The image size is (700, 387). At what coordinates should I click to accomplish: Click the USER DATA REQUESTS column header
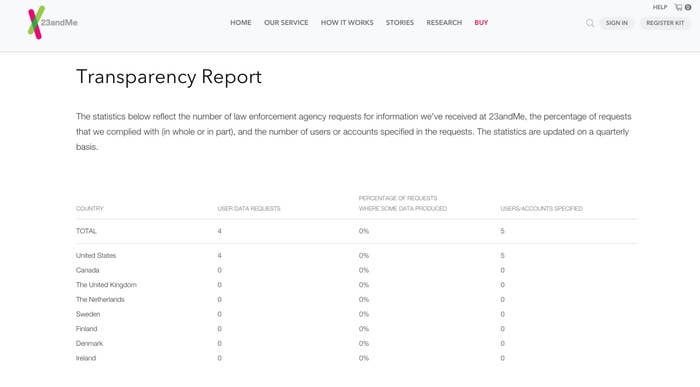[x=249, y=208]
